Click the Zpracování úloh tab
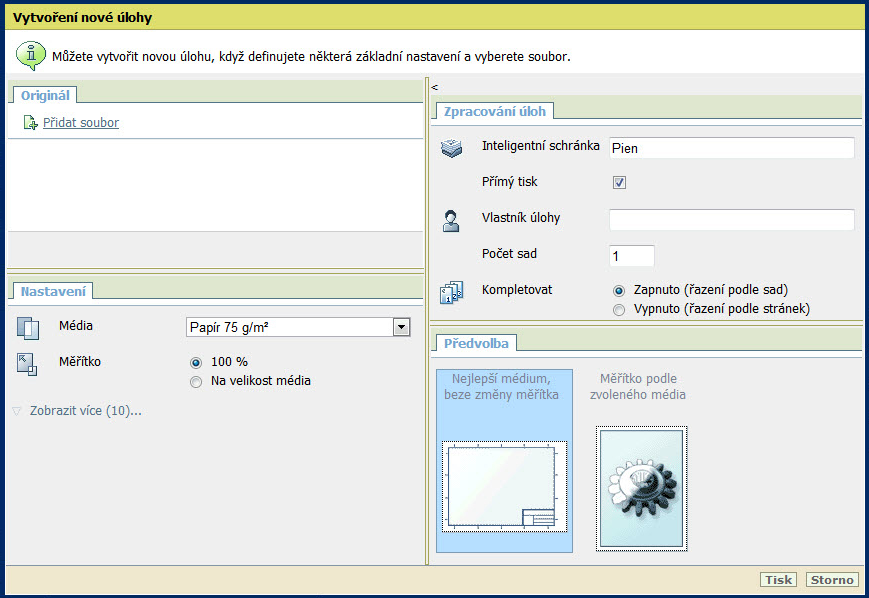 tap(494, 111)
